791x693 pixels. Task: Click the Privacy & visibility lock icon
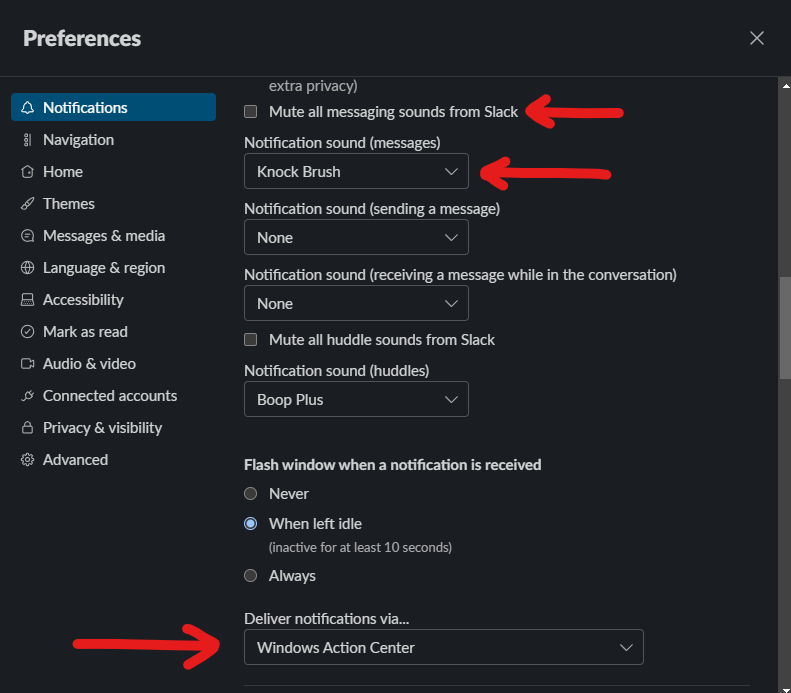(x=27, y=428)
